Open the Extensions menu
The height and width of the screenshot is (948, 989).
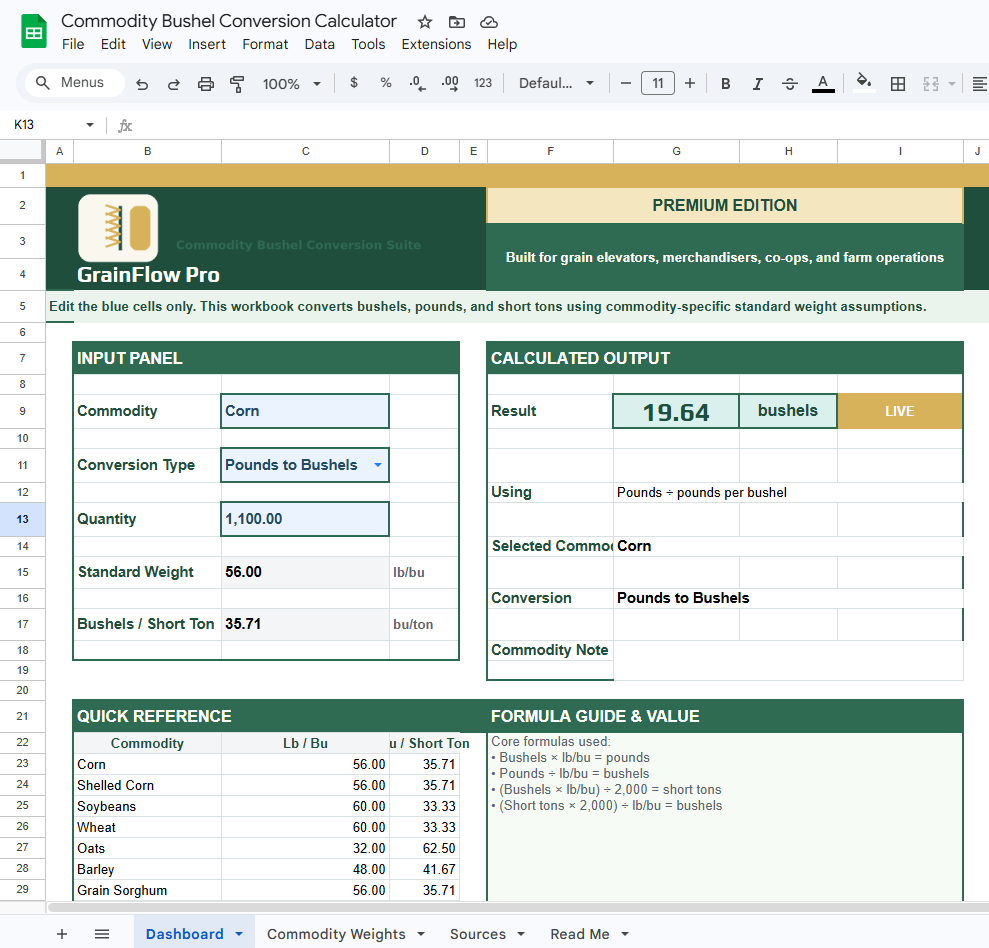point(436,44)
